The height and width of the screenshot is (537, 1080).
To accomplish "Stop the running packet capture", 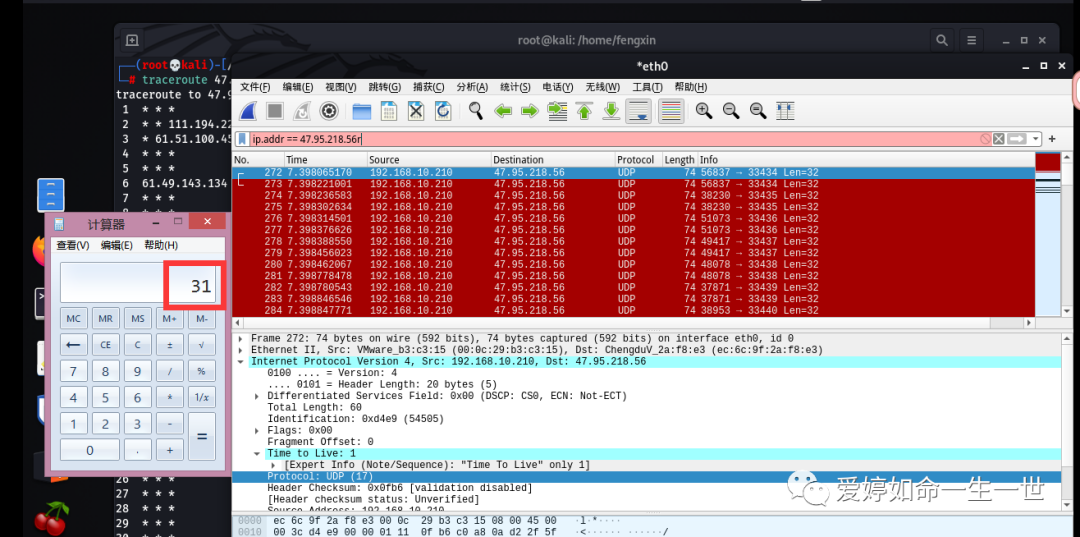I will pos(275,111).
